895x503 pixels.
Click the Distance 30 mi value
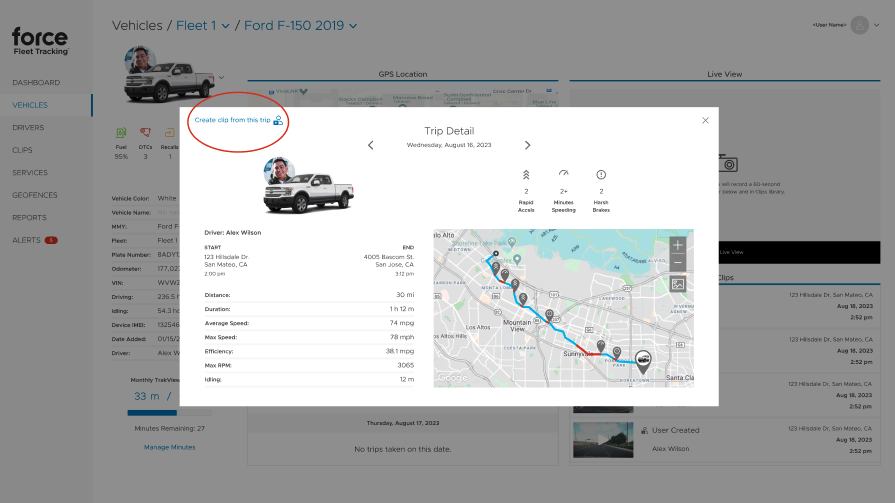(x=405, y=295)
